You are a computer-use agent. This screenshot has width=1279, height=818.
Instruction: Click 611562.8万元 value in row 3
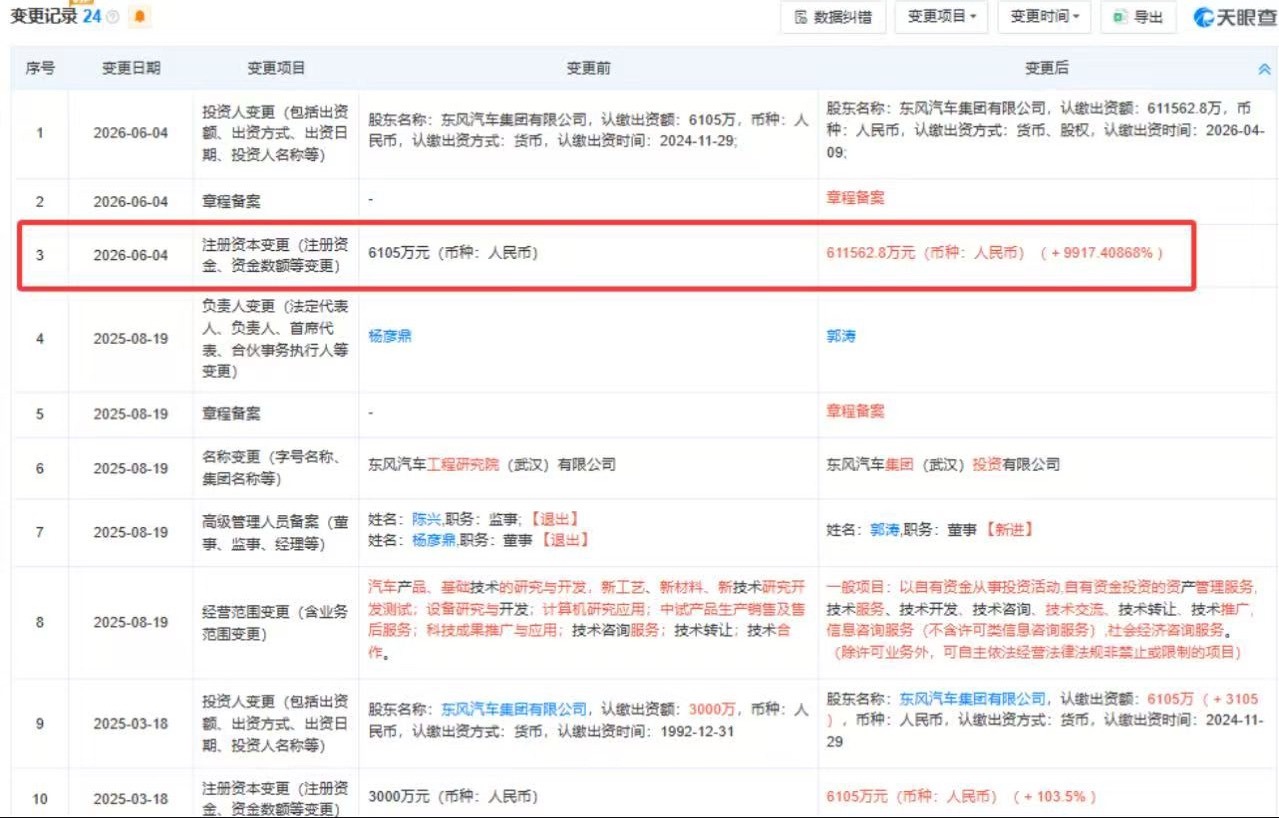pos(871,254)
